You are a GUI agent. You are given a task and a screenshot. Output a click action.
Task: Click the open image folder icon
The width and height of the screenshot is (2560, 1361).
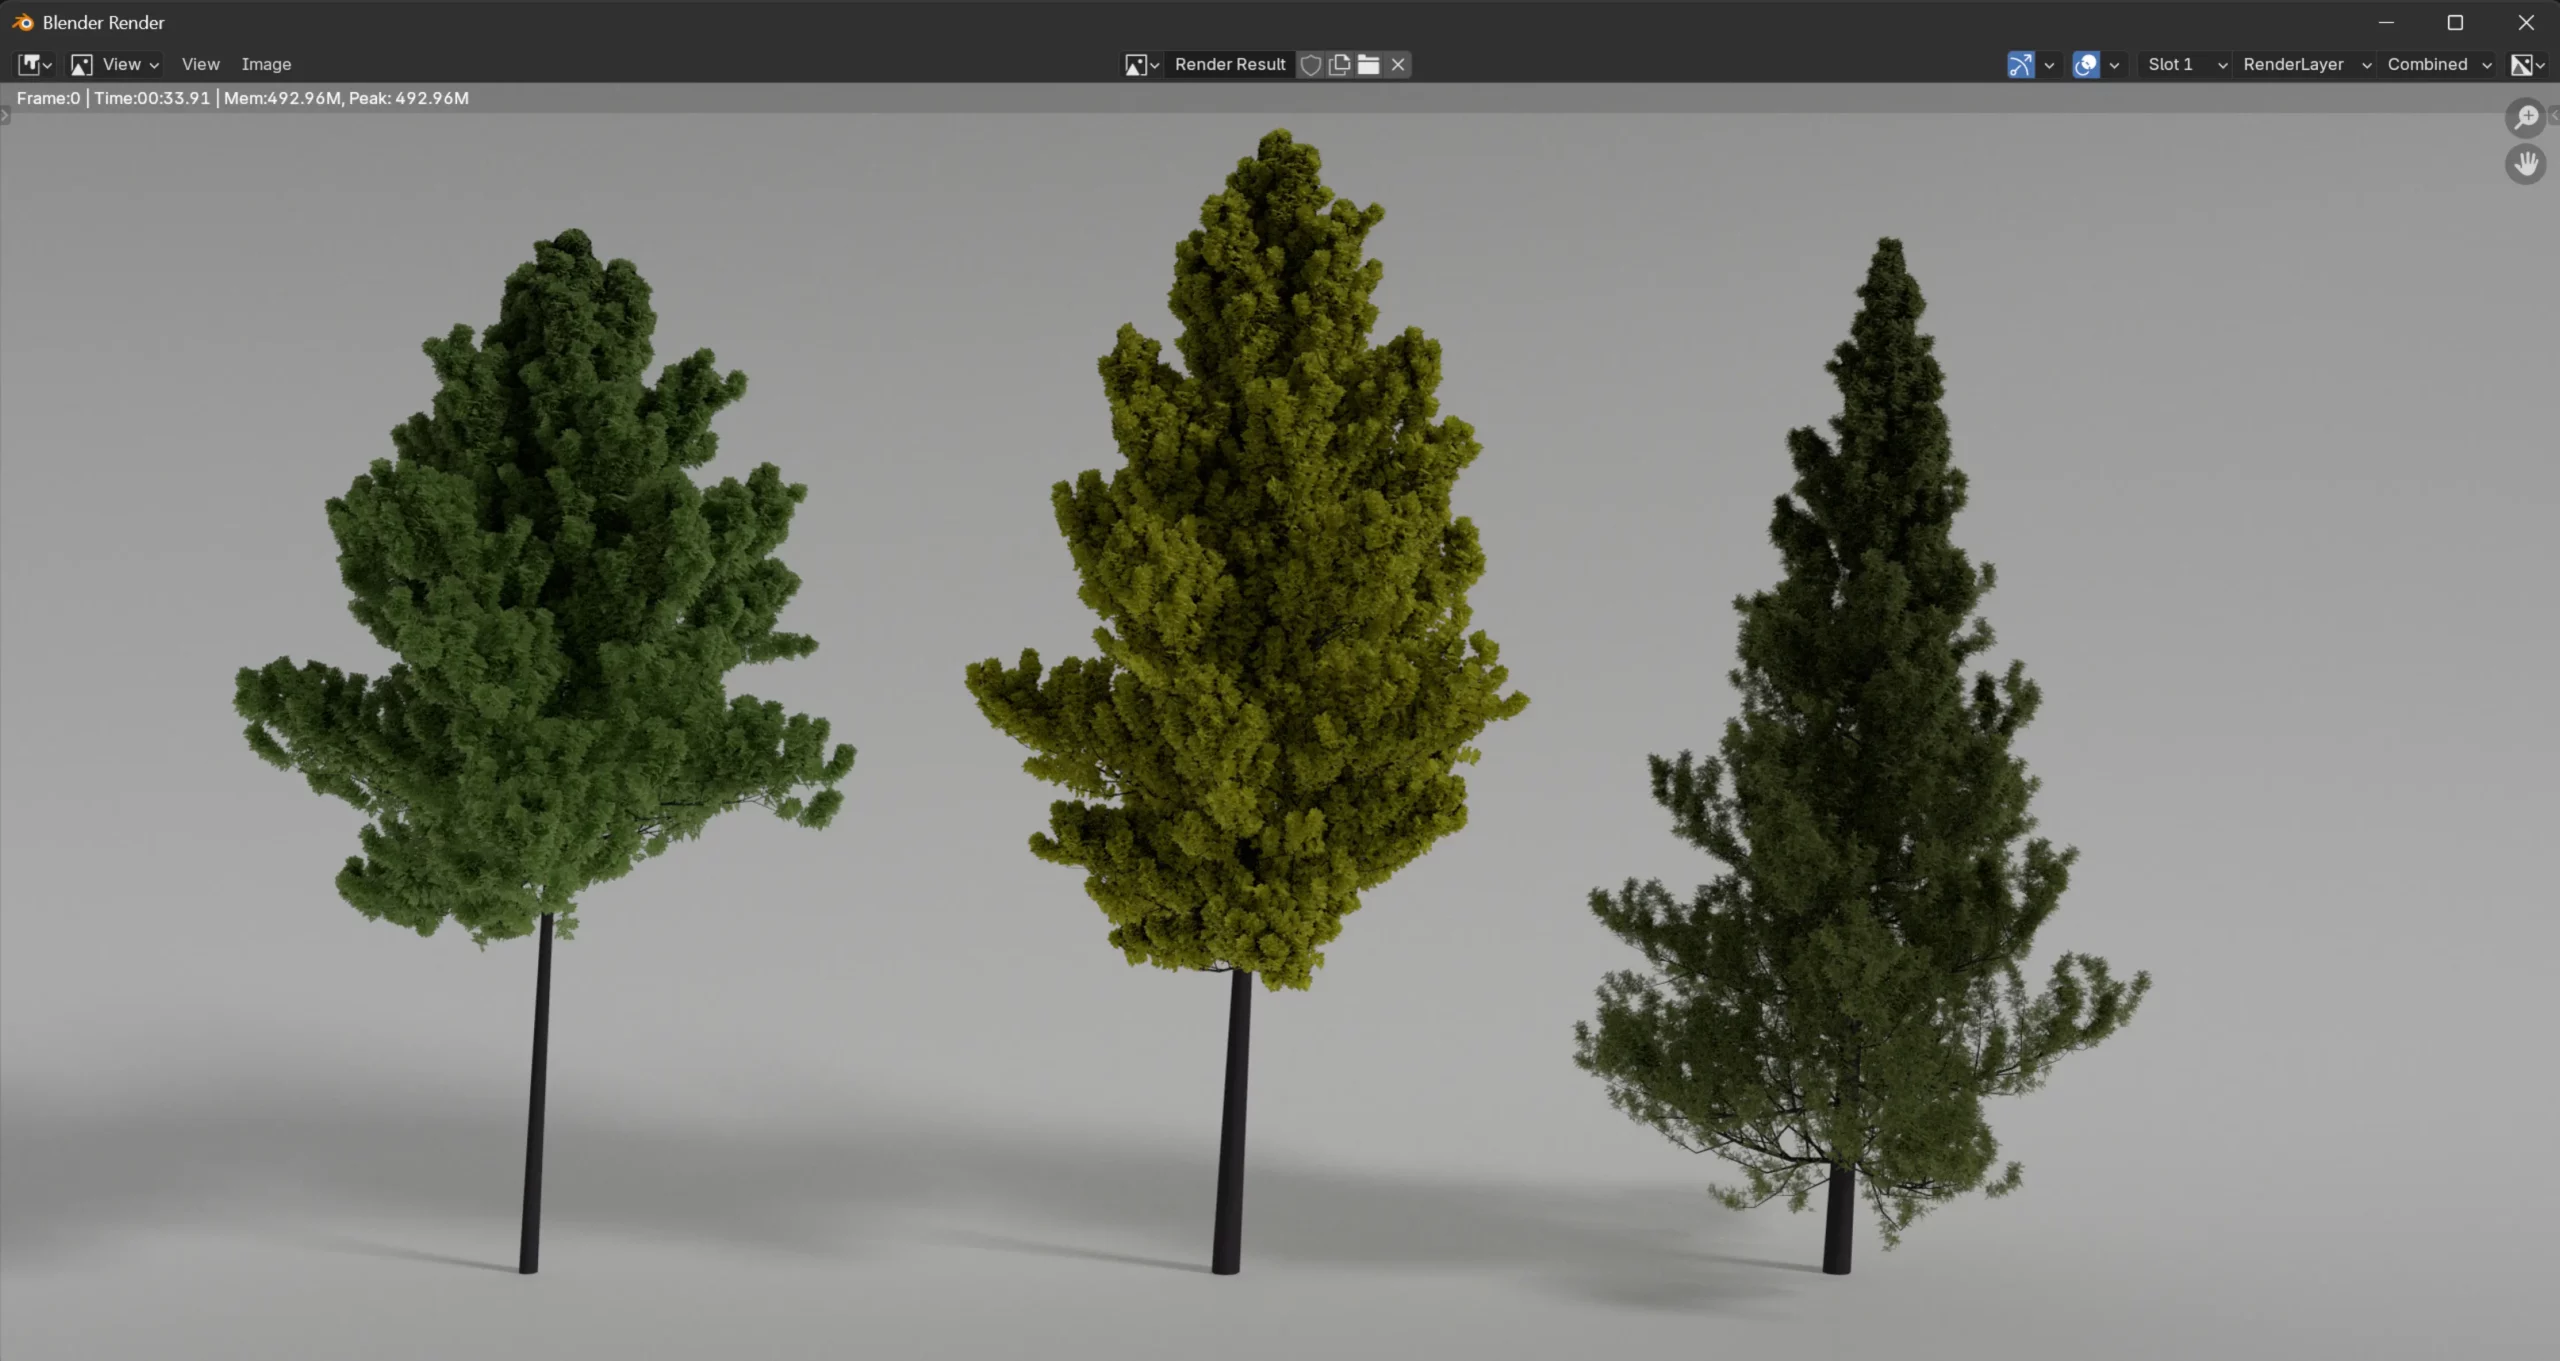coord(1369,64)
